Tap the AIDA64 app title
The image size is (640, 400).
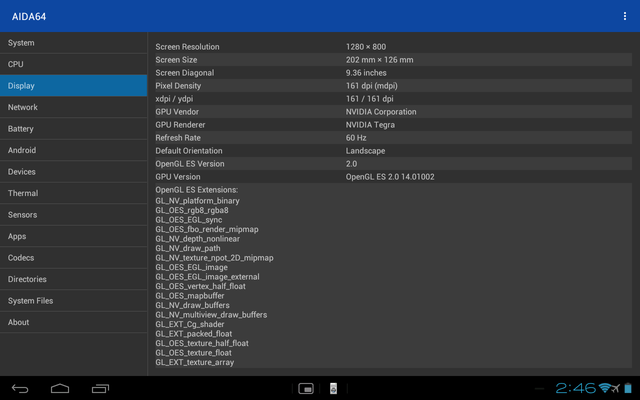pos(29,16)
